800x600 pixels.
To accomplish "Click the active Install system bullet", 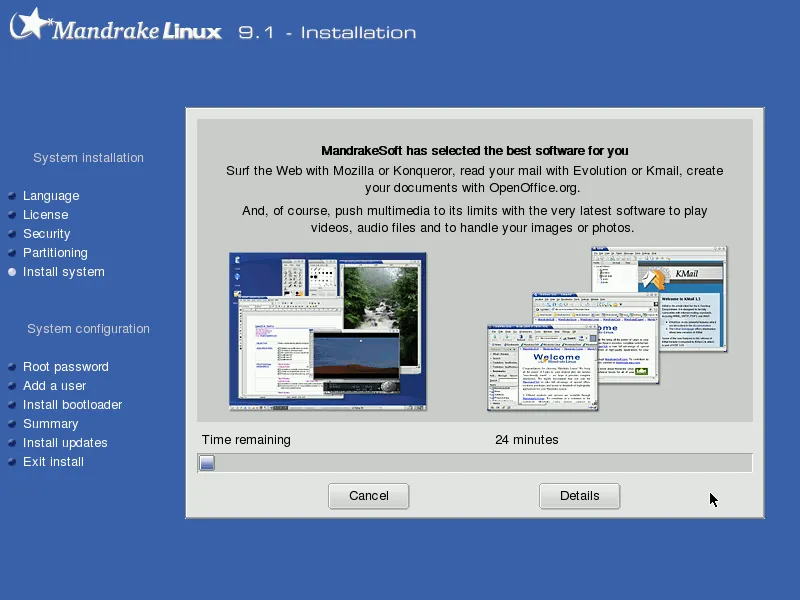I will [12, 272].
